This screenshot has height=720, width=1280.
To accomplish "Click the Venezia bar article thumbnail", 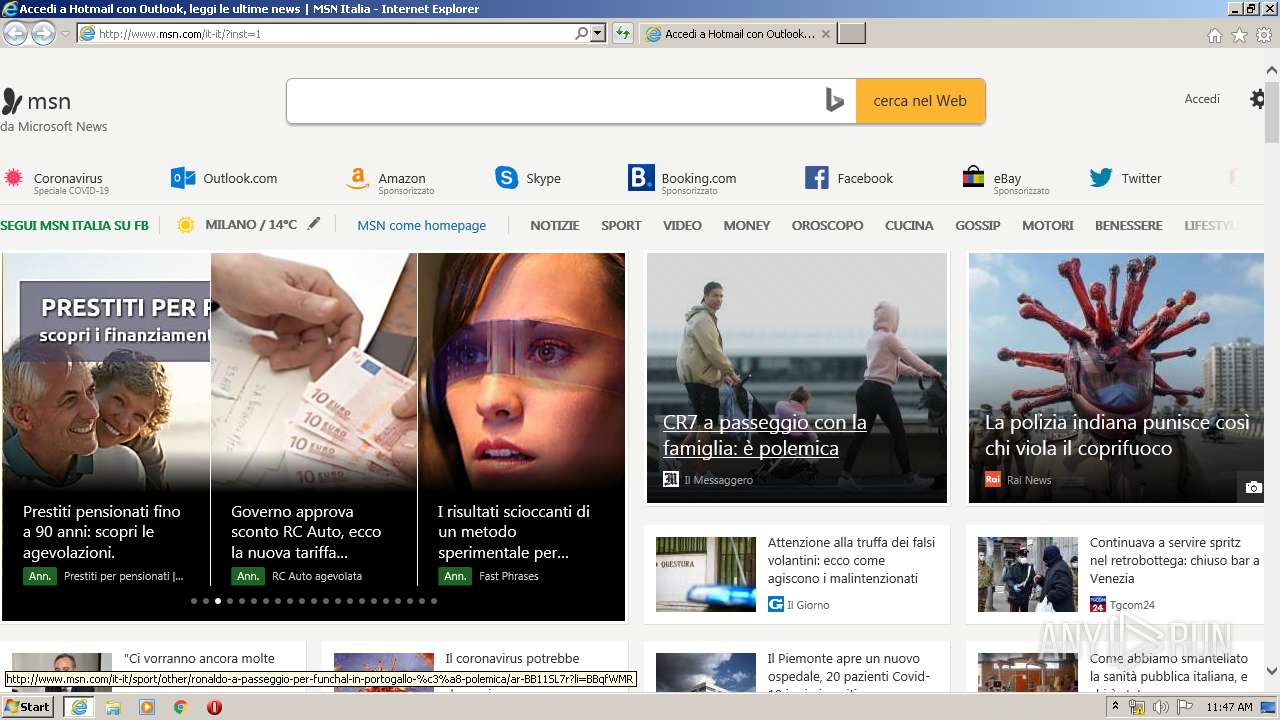I will point(1028,574).
